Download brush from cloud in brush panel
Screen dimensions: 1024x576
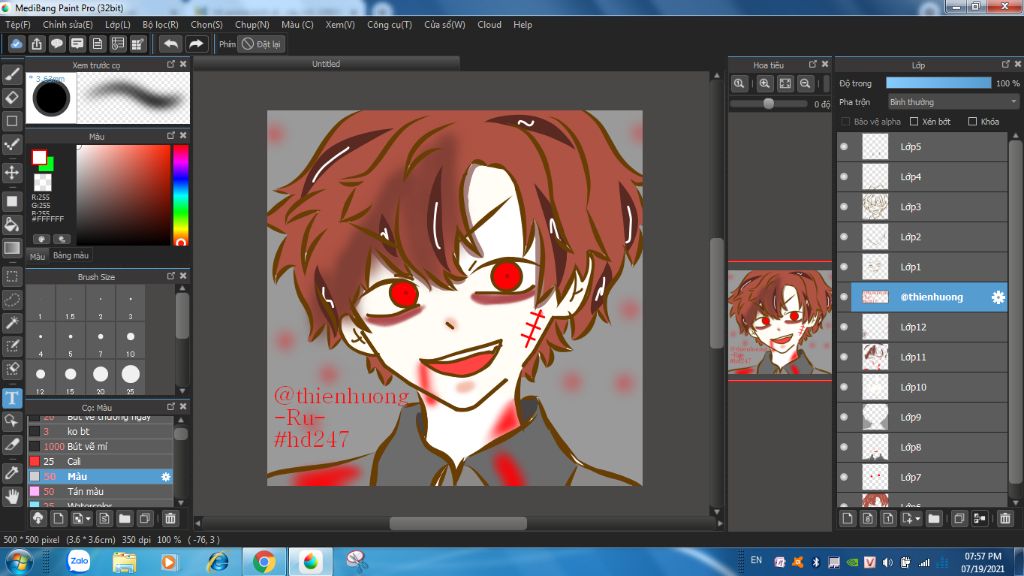point(38,519)
